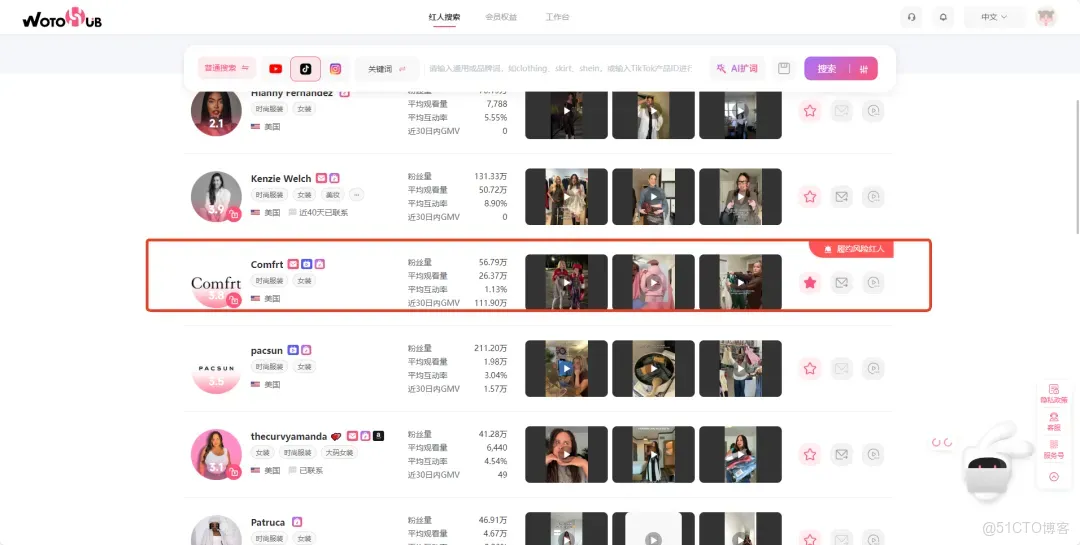
Task: Favorite thecurvyamanda with the star icon
Action: pos(810,454)
